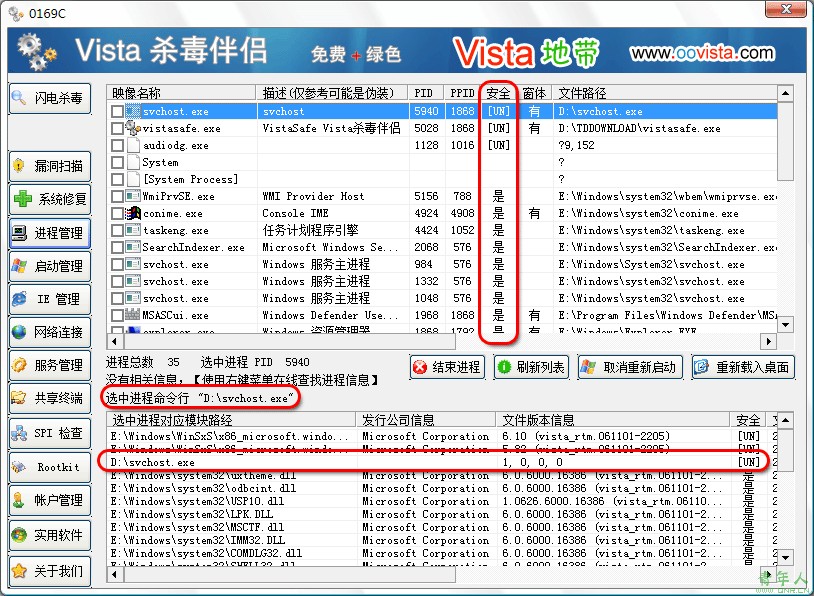Open the 关于我们 about section

pyautogui.click(x=50, y=571)
